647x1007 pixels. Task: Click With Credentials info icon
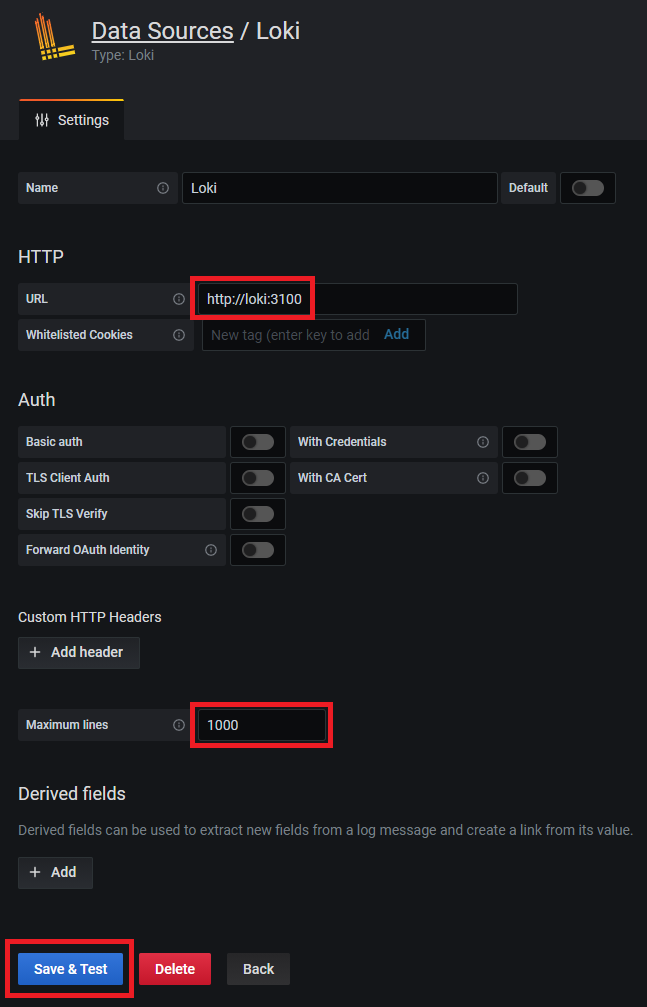coord(483,442)
